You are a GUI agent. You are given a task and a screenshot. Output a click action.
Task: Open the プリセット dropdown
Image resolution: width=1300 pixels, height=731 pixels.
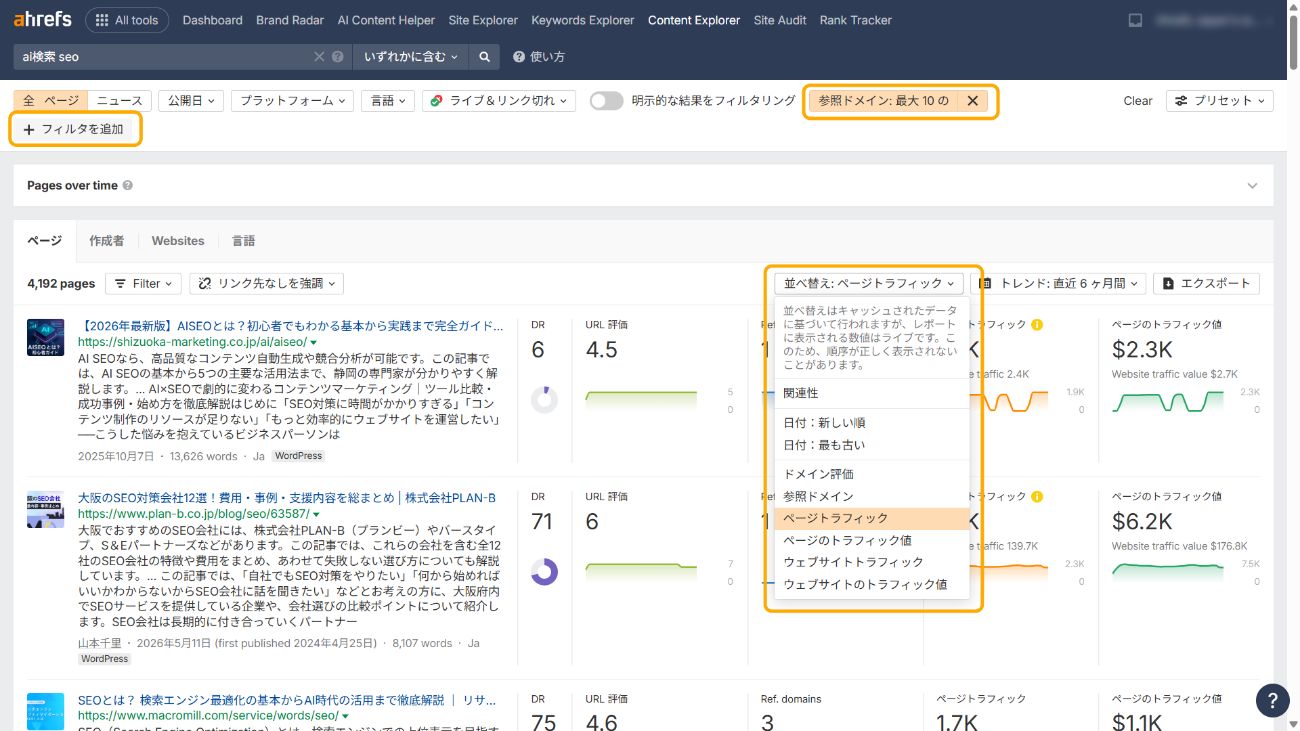(1220, 101)
